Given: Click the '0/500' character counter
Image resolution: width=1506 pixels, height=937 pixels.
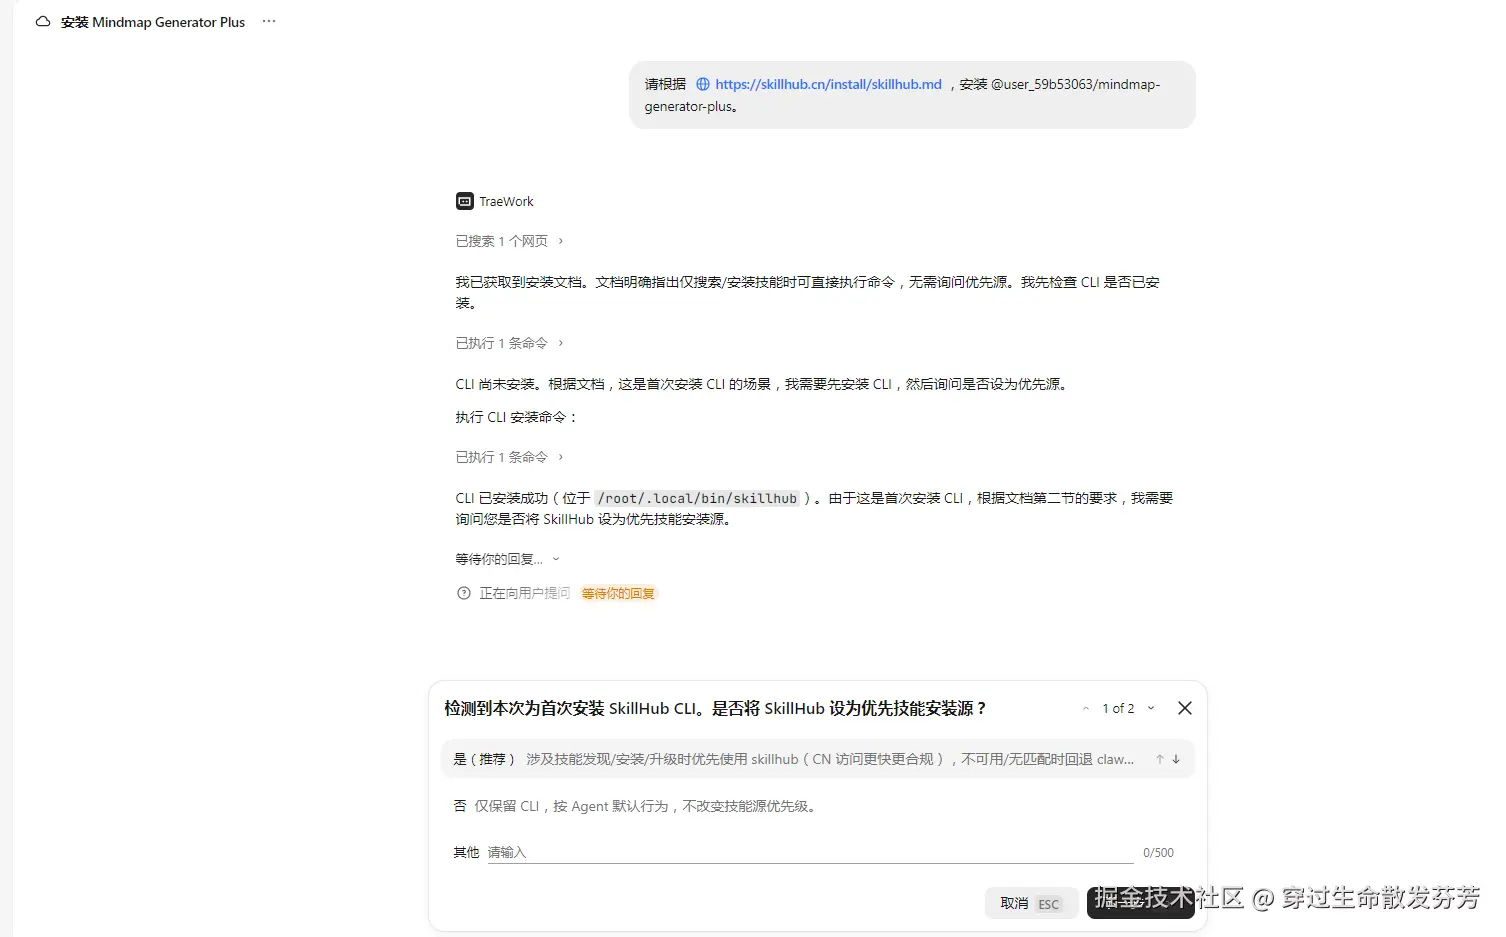Looking at the screenshot, I should coord(1158,853).
